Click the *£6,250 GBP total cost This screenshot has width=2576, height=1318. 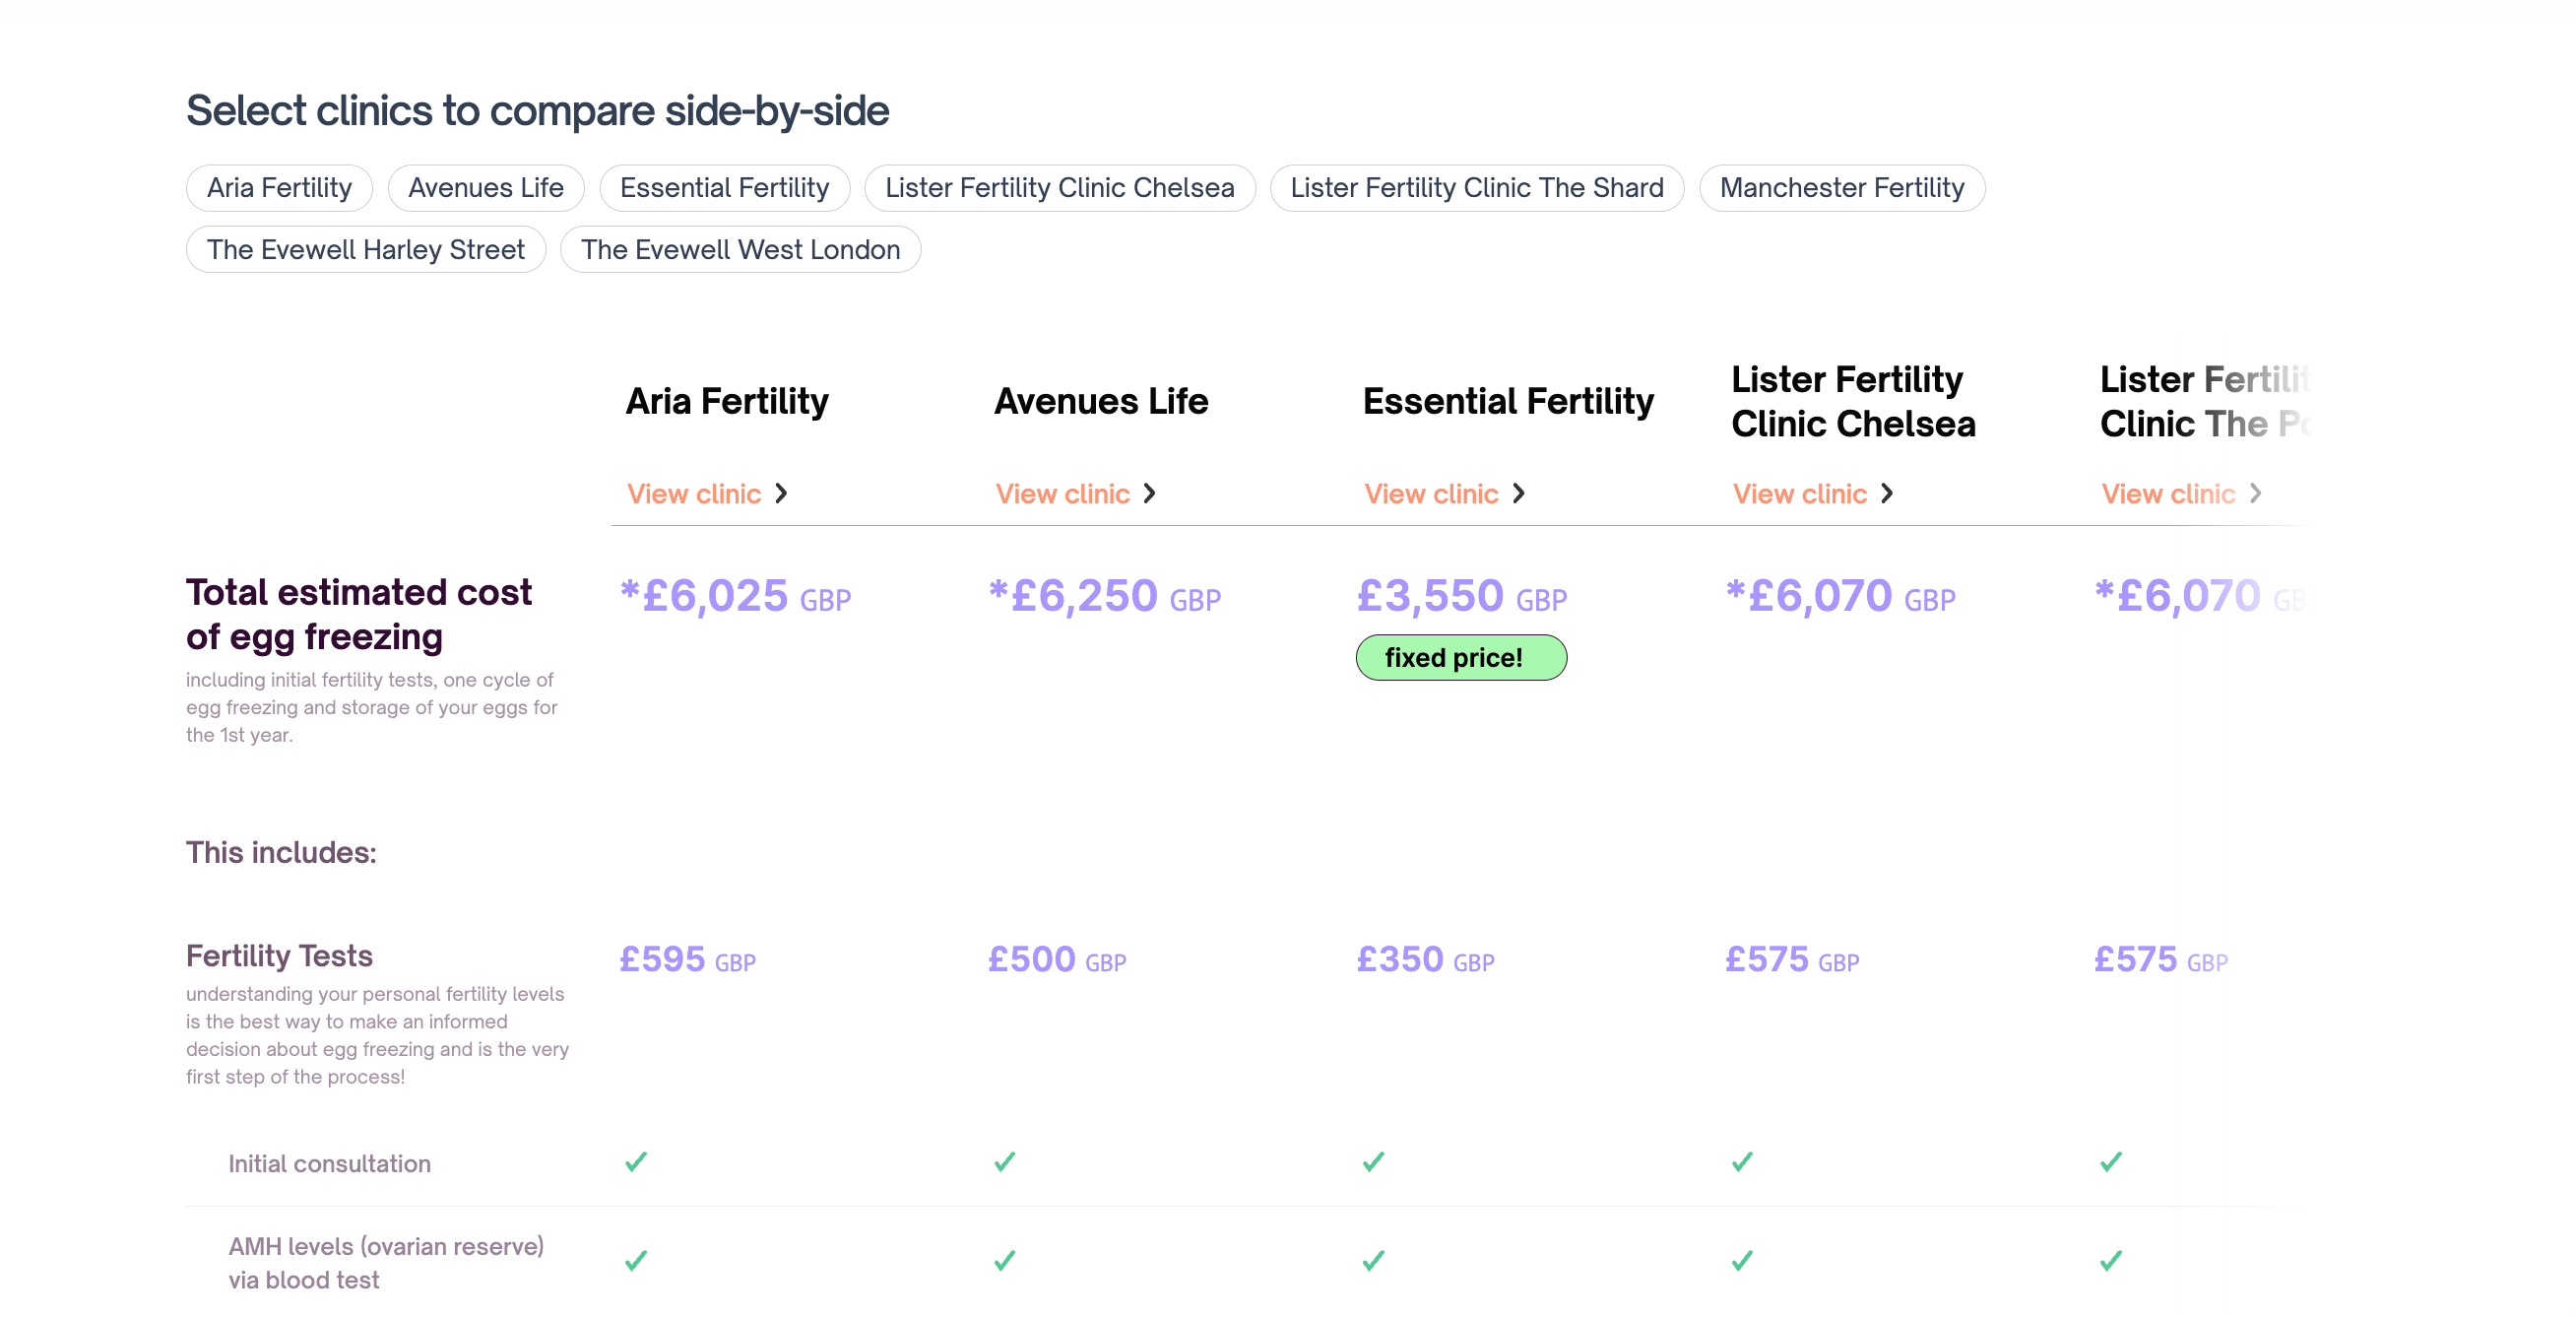tap(1105, 597)
